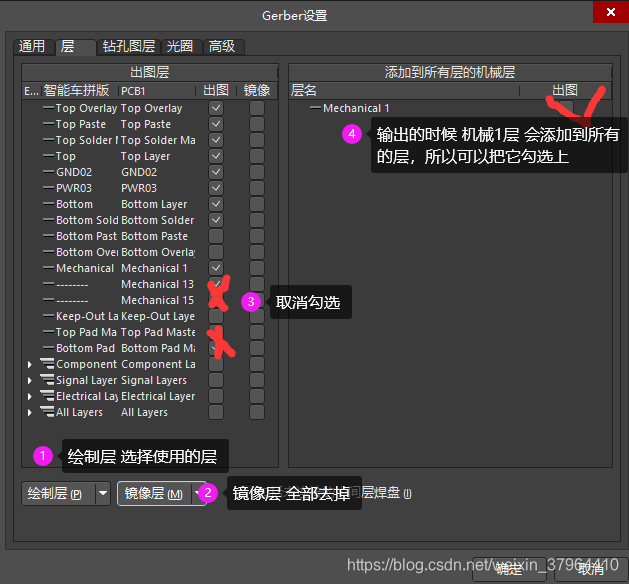The height and width of the screenshot is (584, 629).
Task: Expand the Component Layers group
Action: pyautogui.click(x=29, y=364)
